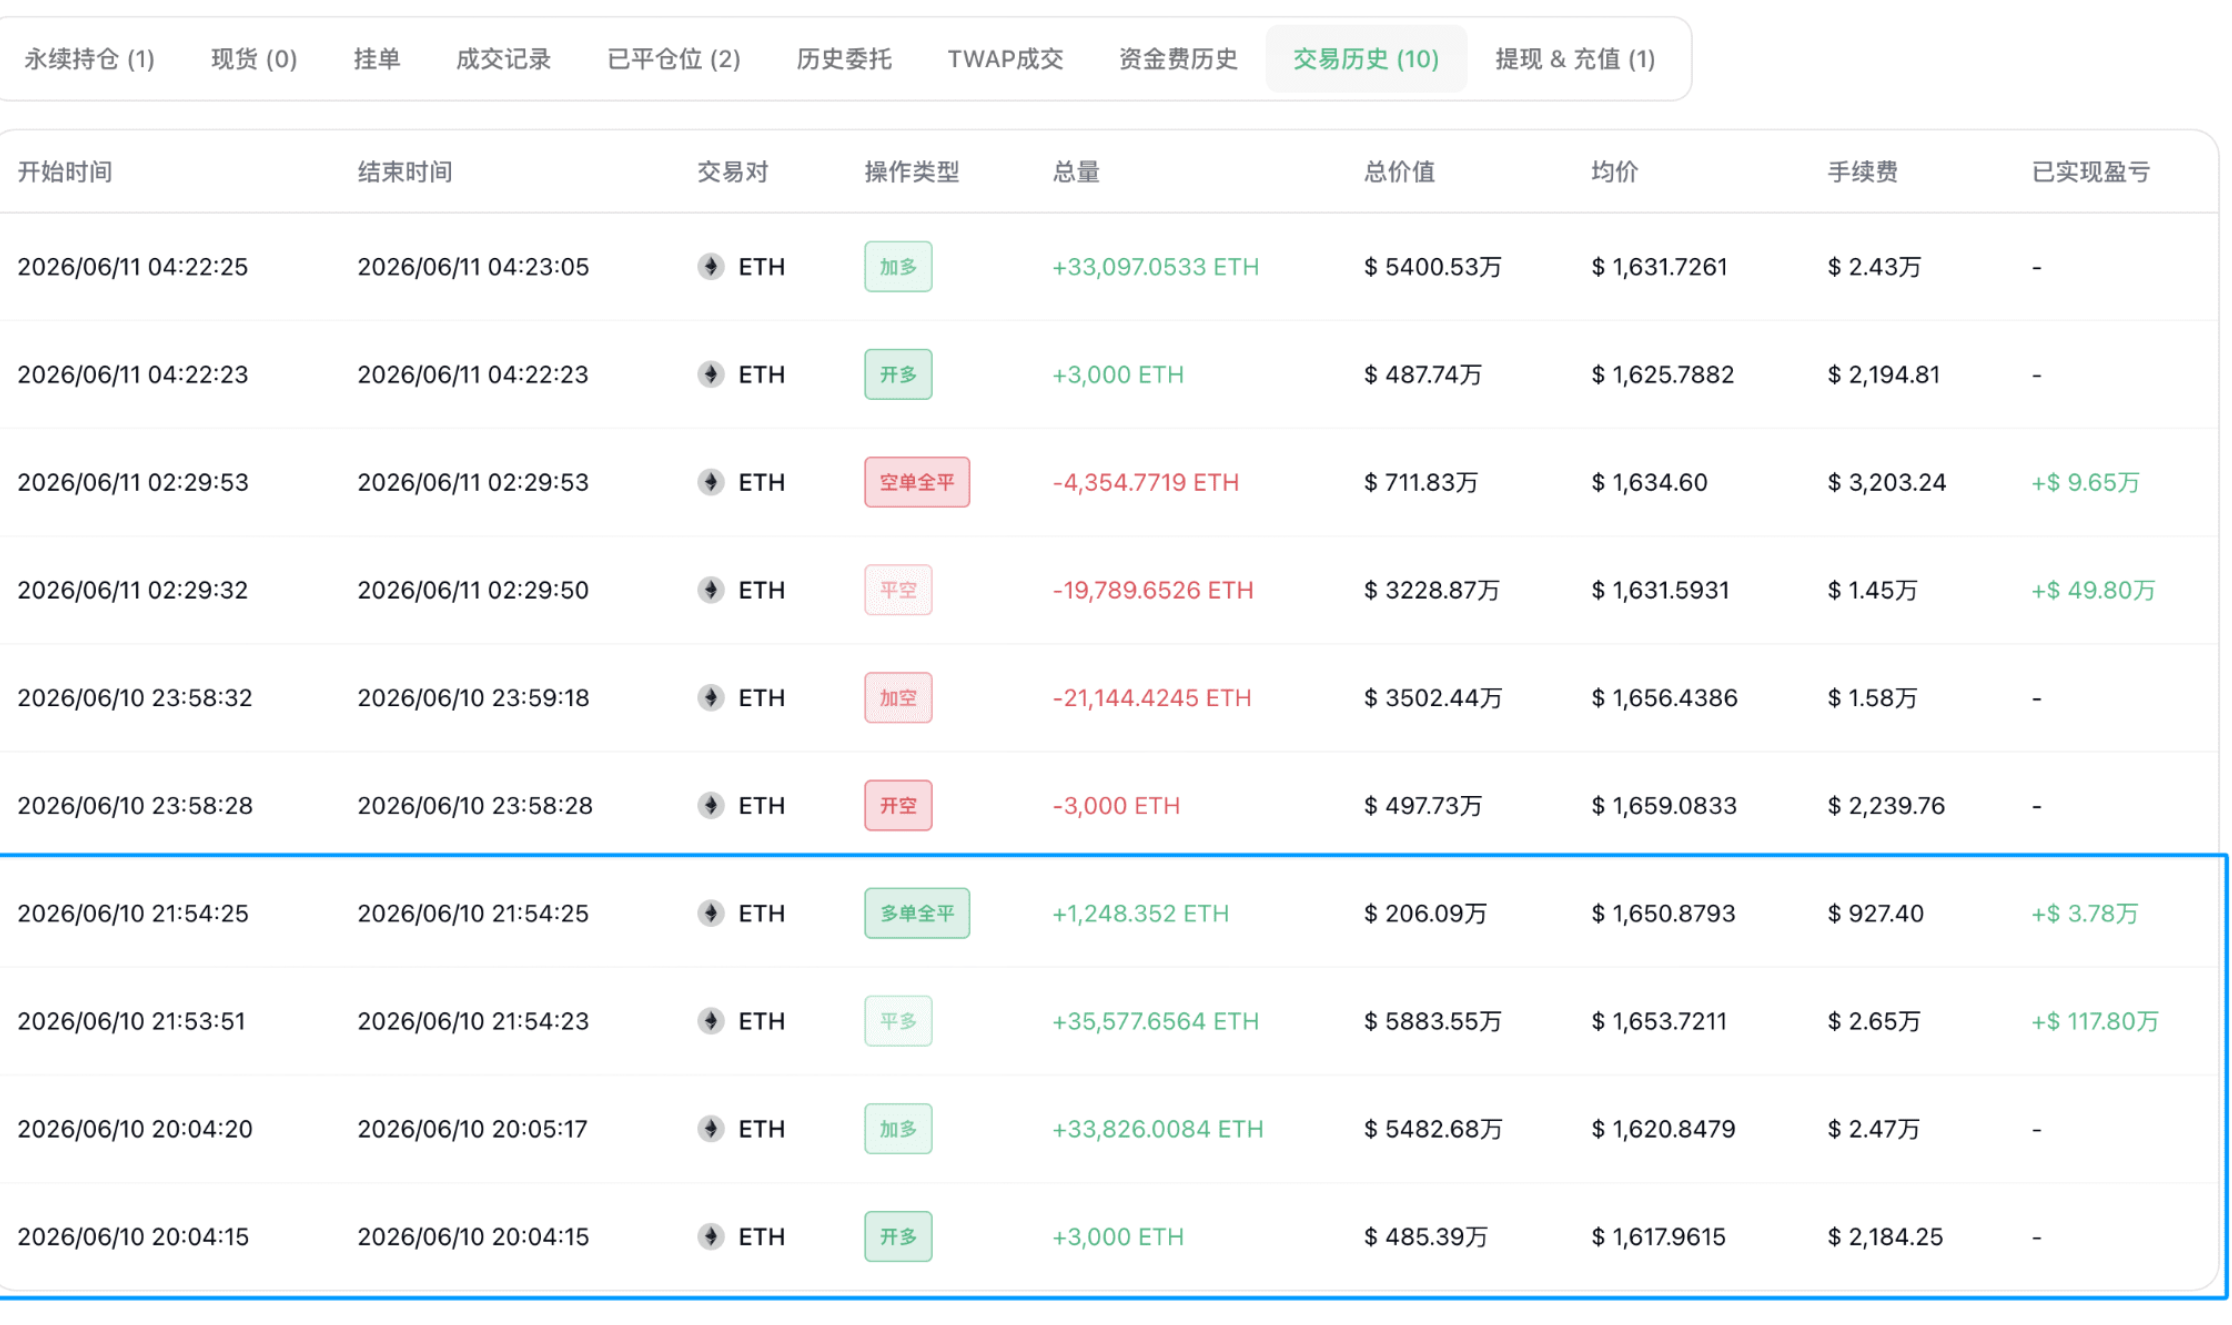The height and width of the screenshot is (1325, 2232).
Task: Click the 均价 column header
Action: [x=1614, y=172]
